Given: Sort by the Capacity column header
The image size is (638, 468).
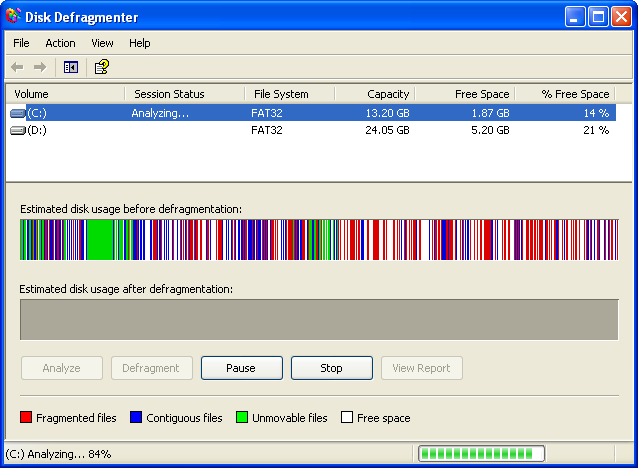Looking at the screenshot, I should (375, 94).
